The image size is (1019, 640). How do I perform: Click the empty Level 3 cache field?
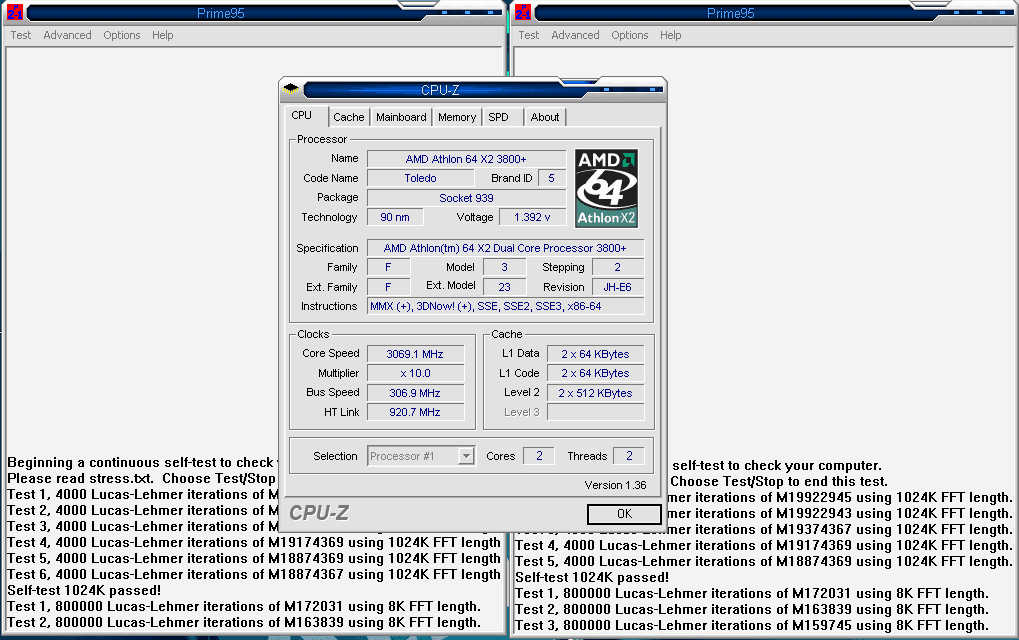point(595,412)
